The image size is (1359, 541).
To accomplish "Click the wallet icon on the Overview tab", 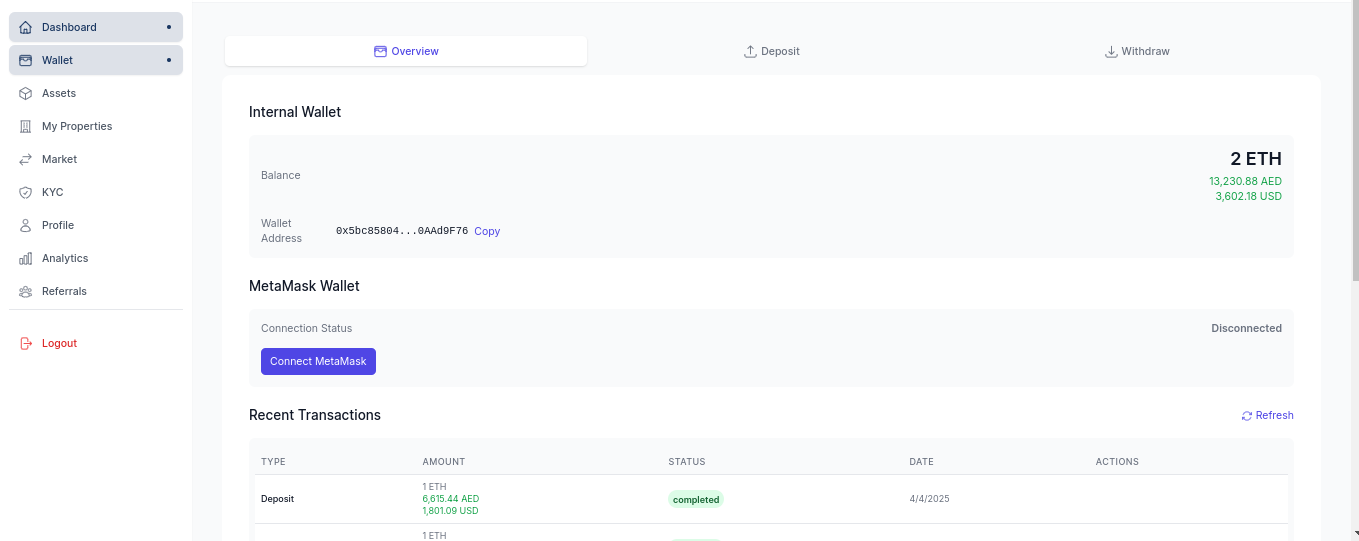I will point(380,51).
